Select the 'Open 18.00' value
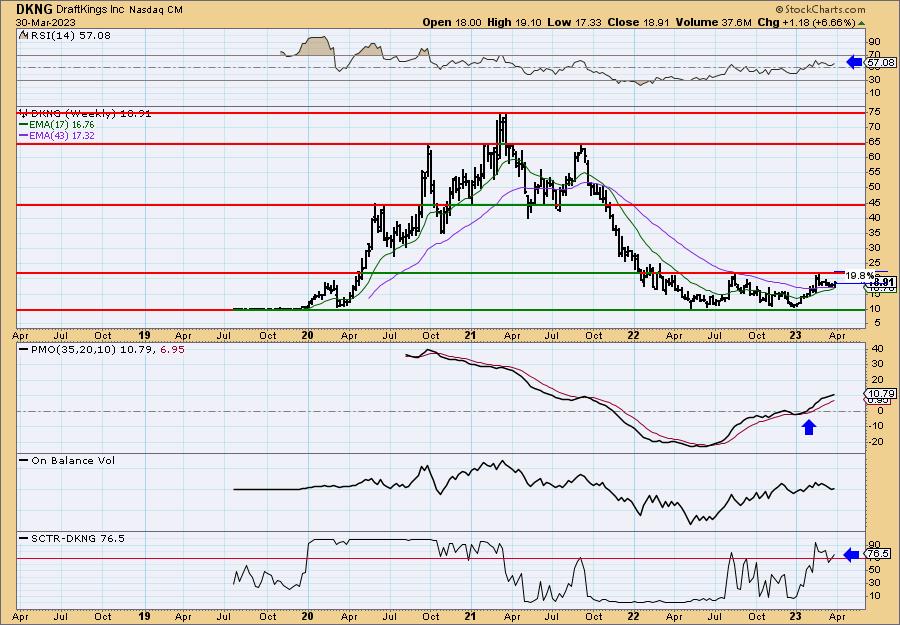The image size is (900, 625). click(x=452, y=22)
